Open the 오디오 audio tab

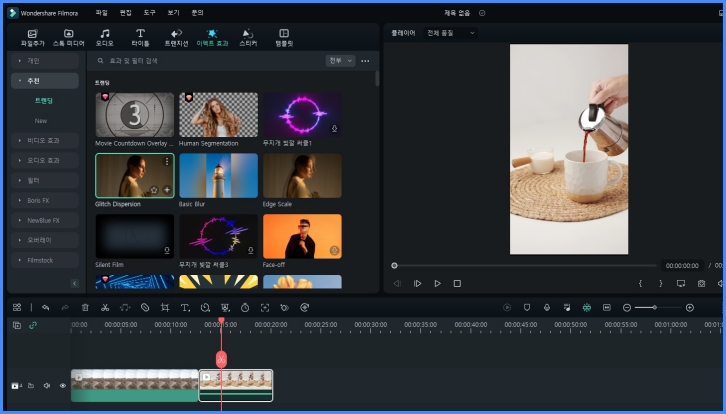pyautogui.click(x=105, y=38)
